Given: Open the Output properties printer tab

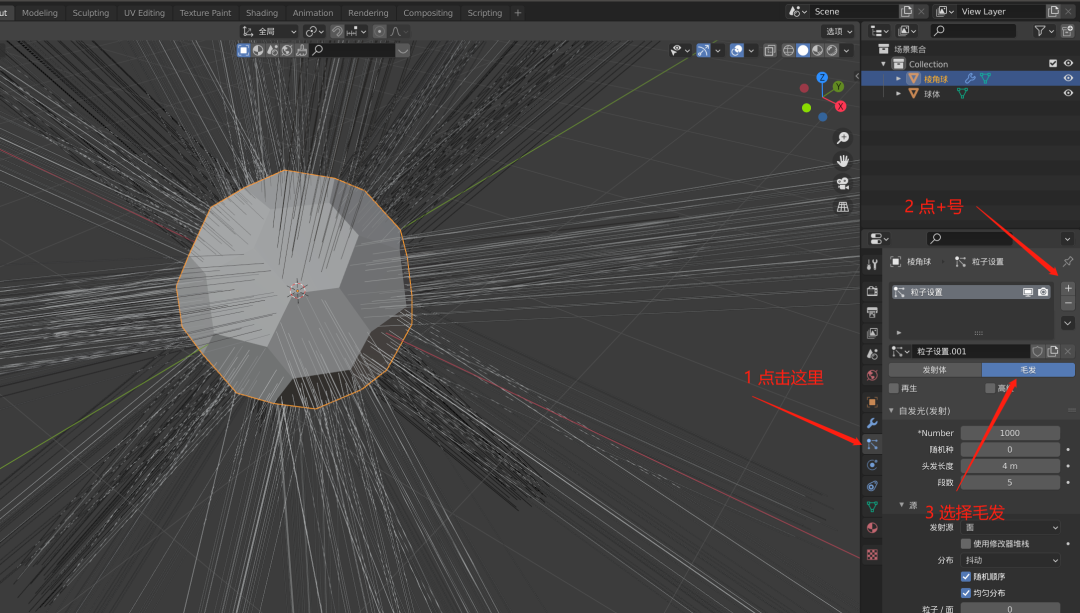Looking at the screenshot, I should click(872, 313).
